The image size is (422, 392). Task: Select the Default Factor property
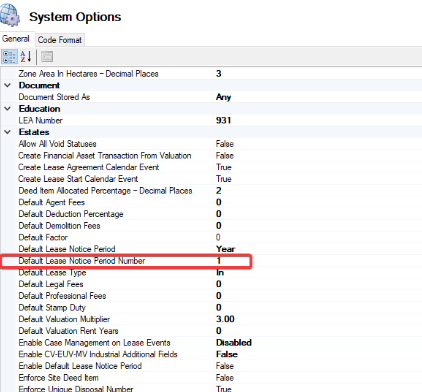(43, 237)
